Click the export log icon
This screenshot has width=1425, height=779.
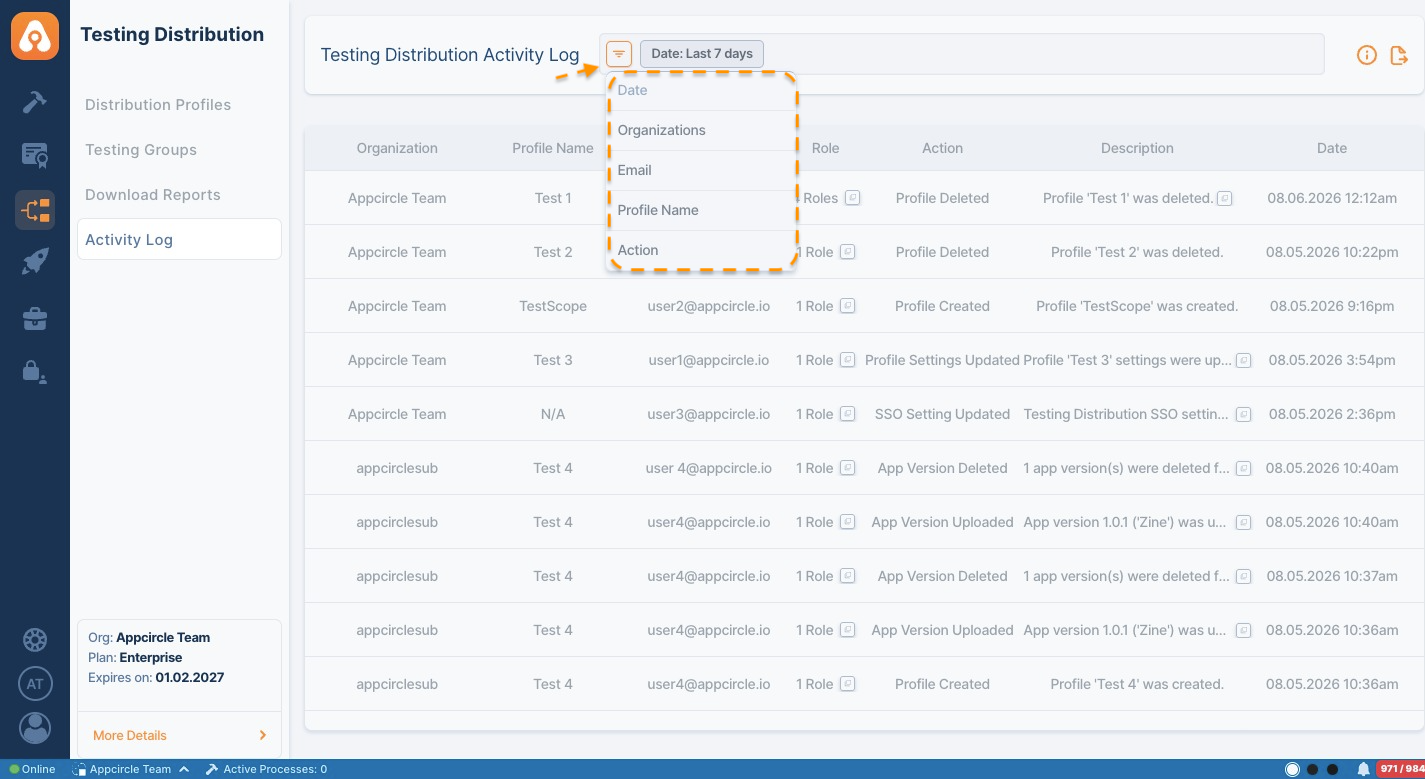(1399, 55)
